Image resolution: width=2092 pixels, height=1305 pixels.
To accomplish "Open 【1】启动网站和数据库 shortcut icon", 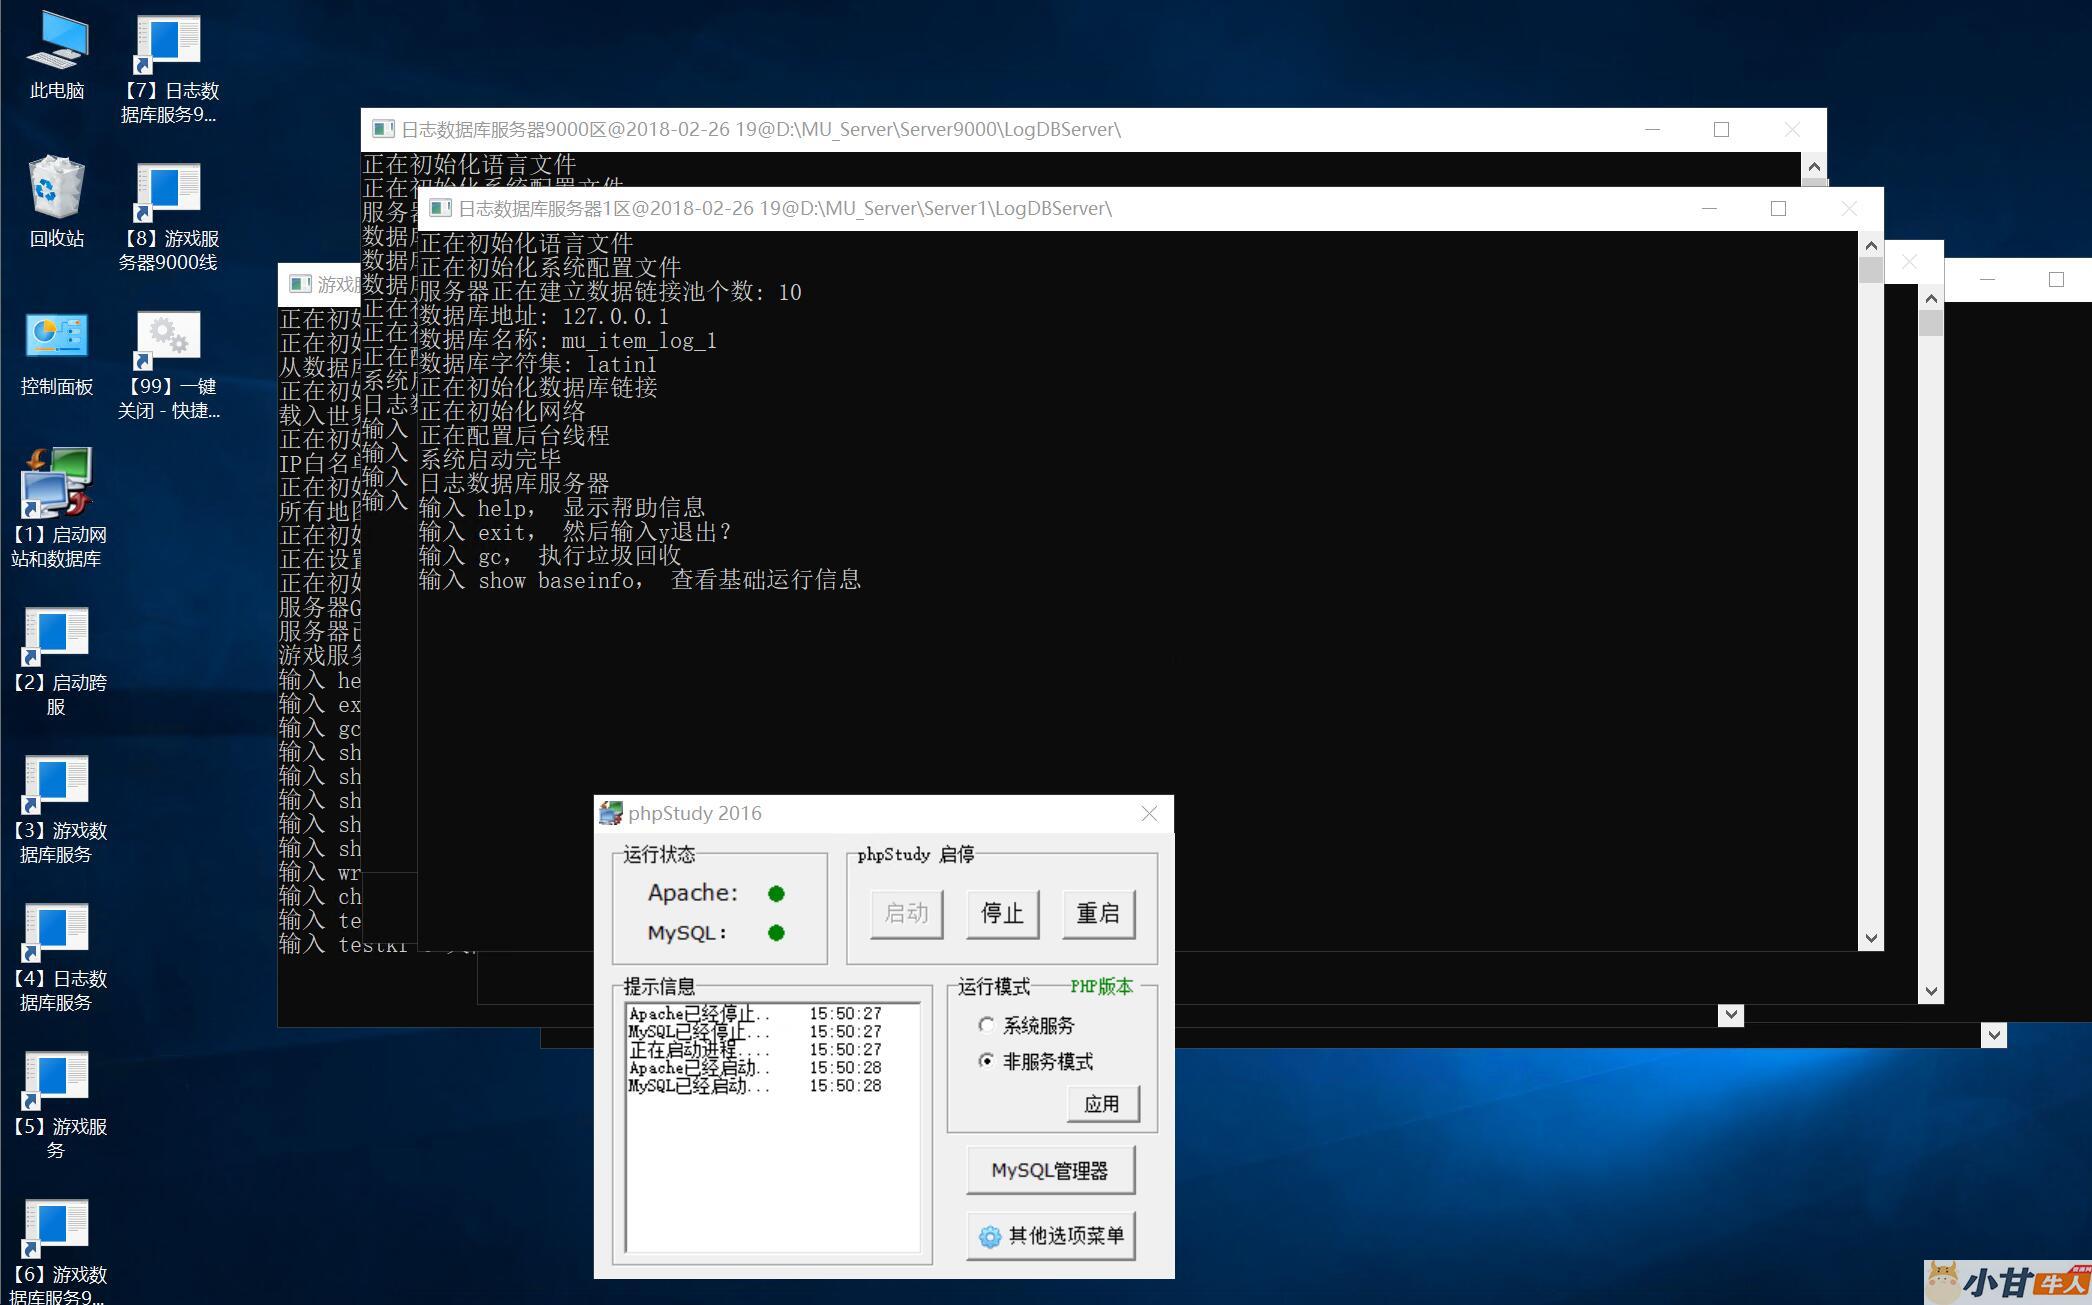I will pyautogui.click(x=57, y=483).
